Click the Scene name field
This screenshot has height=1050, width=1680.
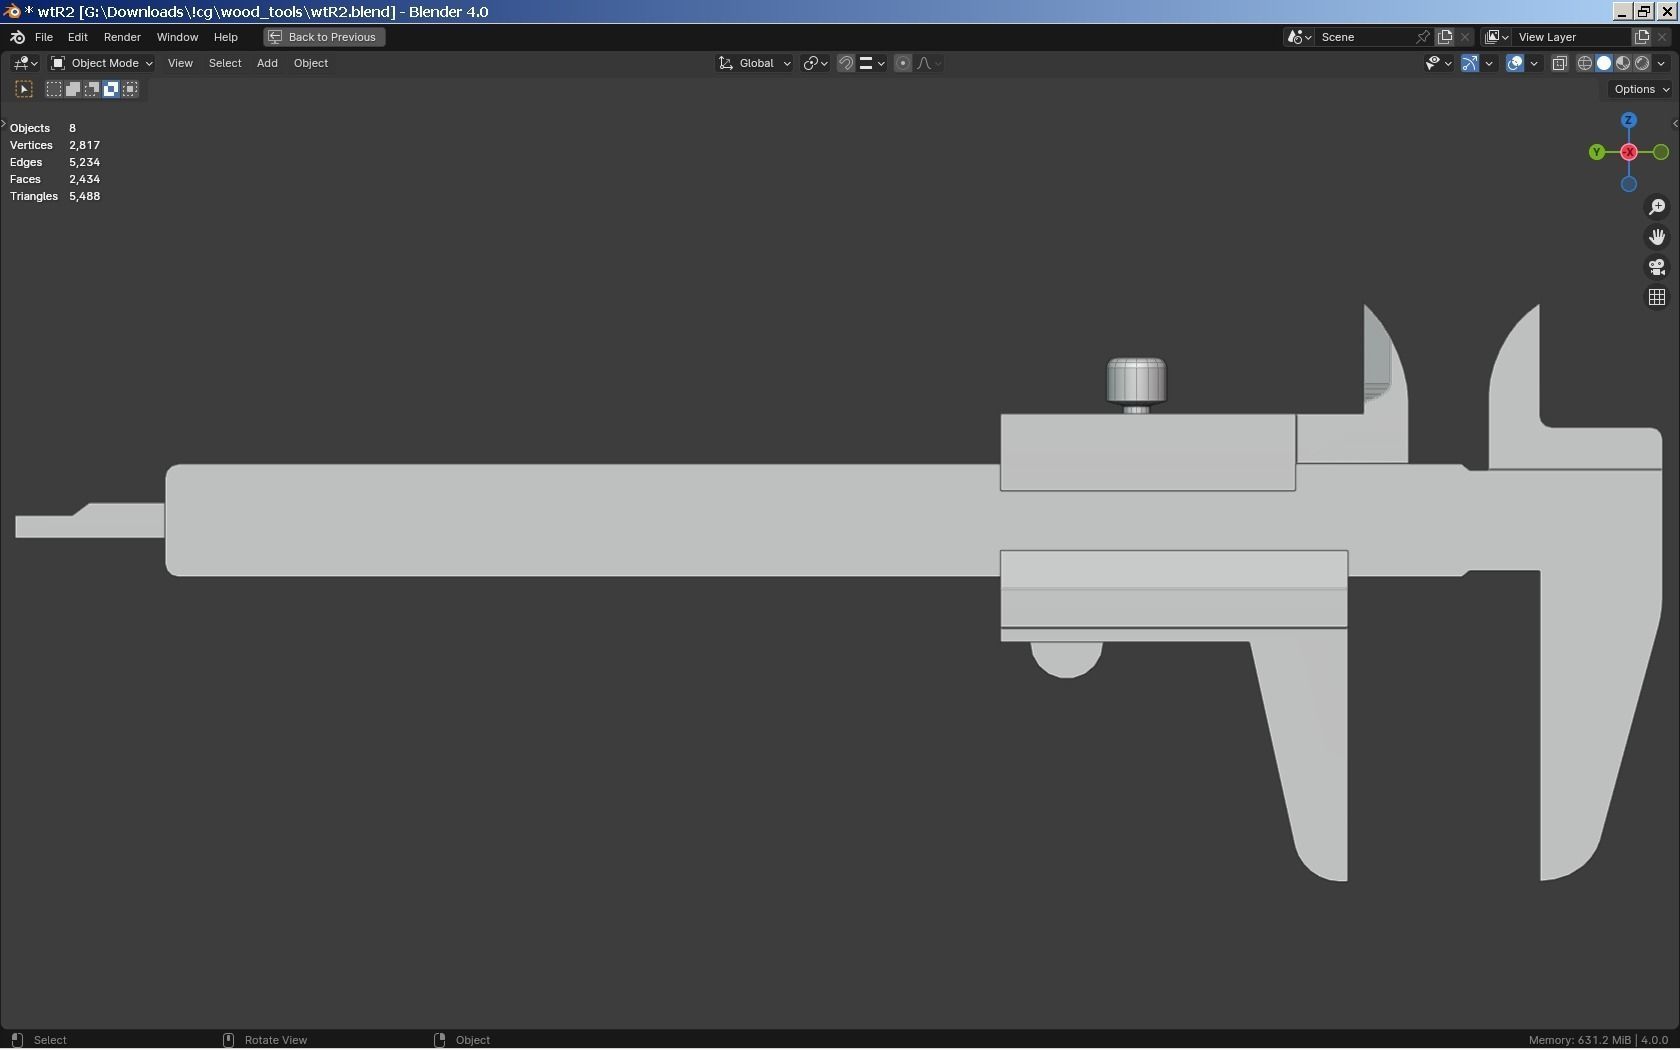pyautogui.click(x=1366, y=37)
